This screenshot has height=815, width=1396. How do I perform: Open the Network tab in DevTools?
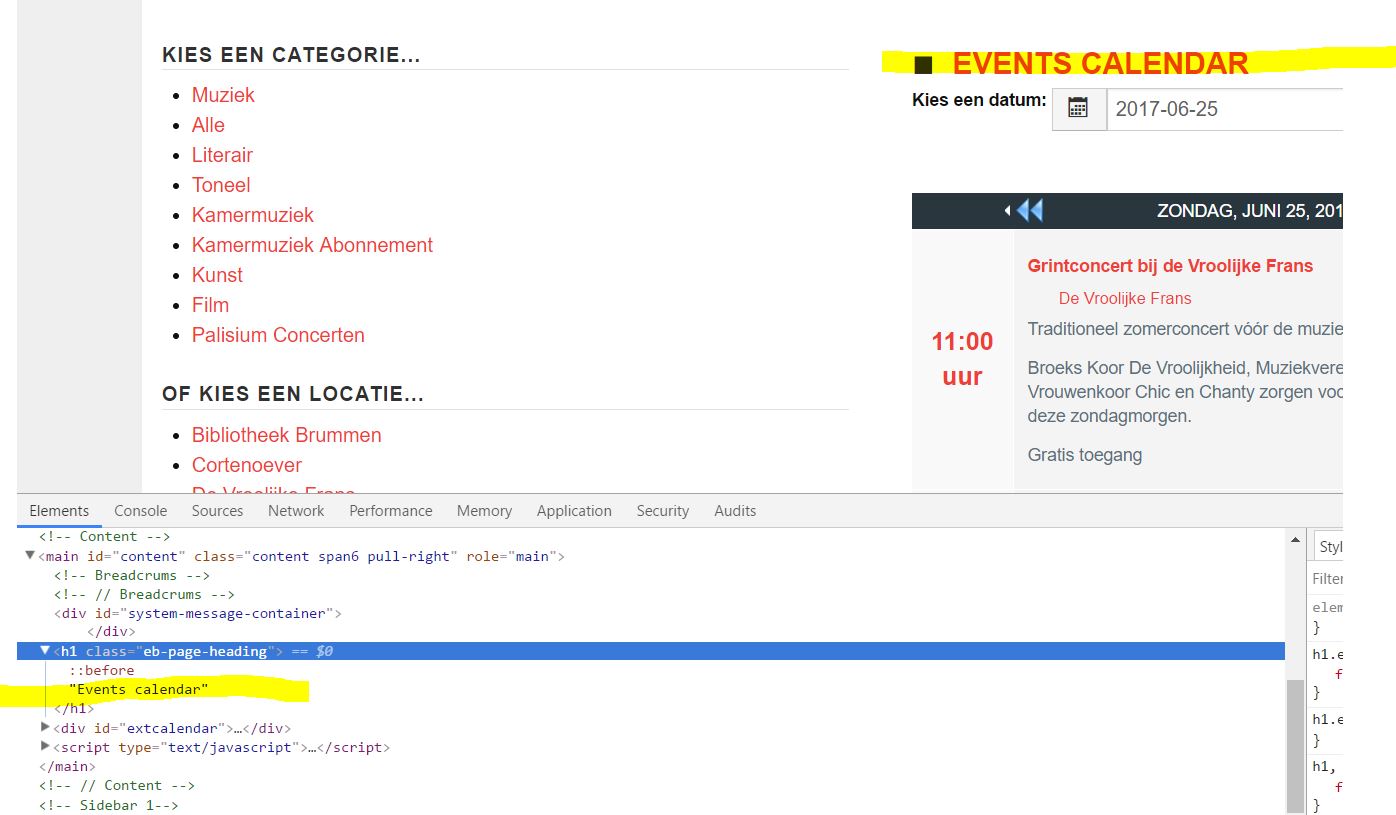pos(295,511)
